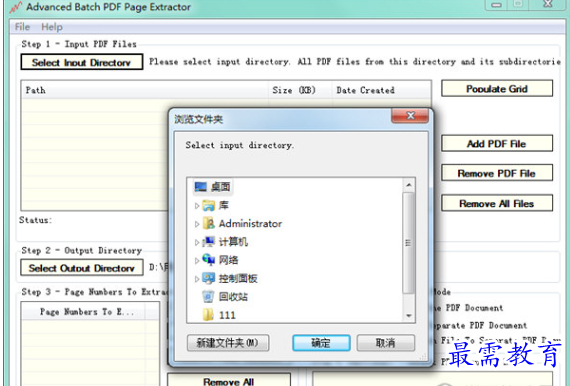Select the Recycle Bin (回收站) icon
The image size is (570, 386).
coord(208,297)
